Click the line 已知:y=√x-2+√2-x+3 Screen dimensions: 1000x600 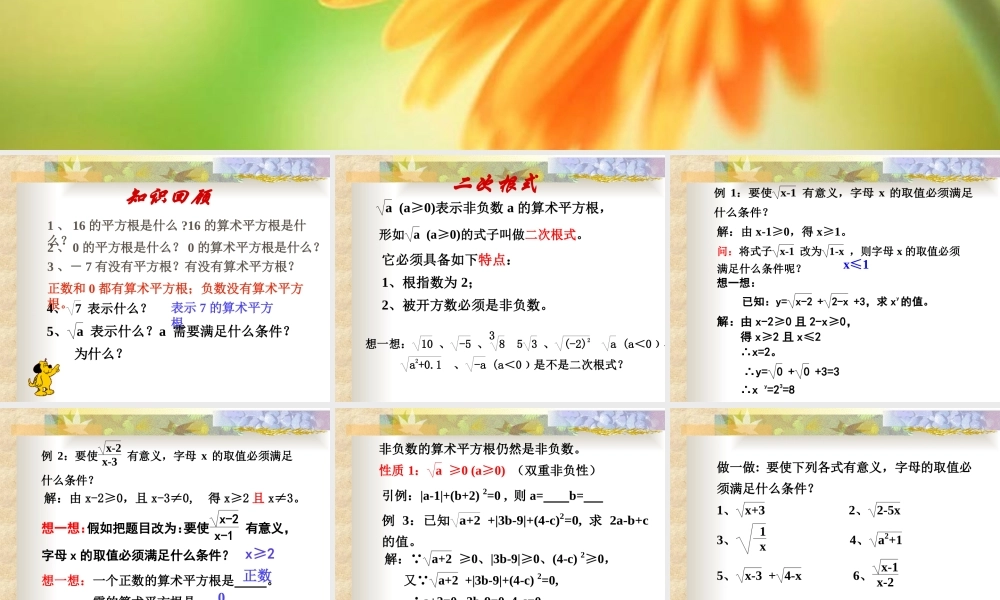pos(835,302)
